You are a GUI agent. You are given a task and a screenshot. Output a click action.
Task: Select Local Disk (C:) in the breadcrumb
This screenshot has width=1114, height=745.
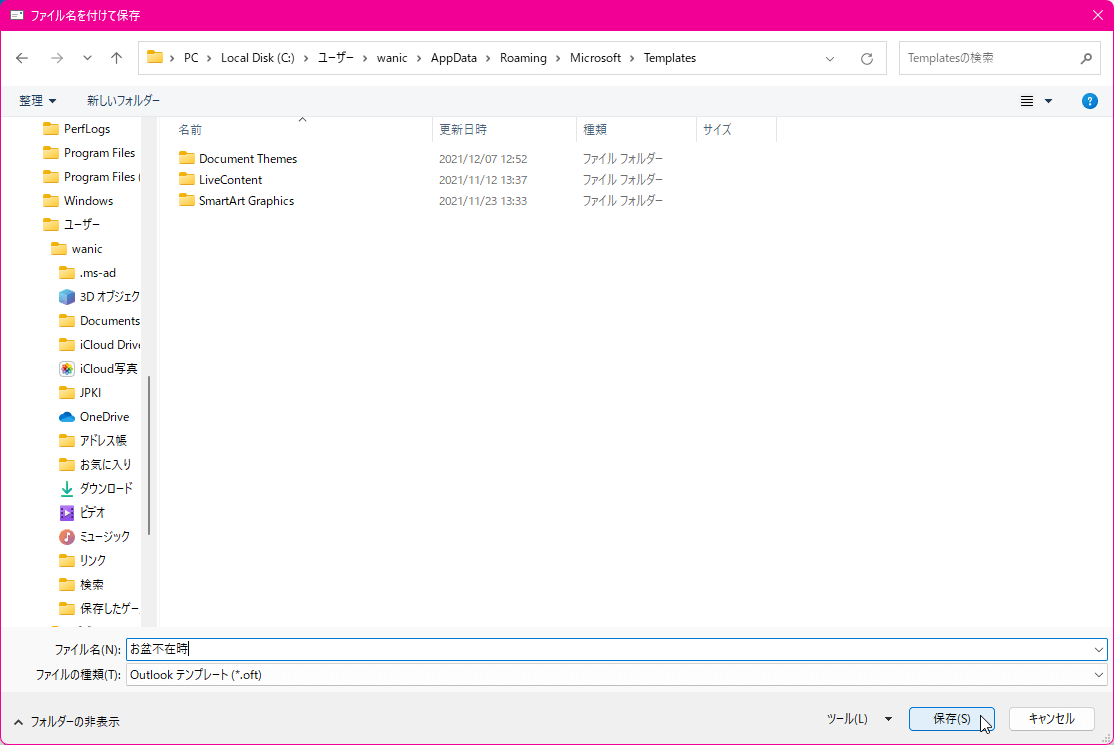[258, 58]
